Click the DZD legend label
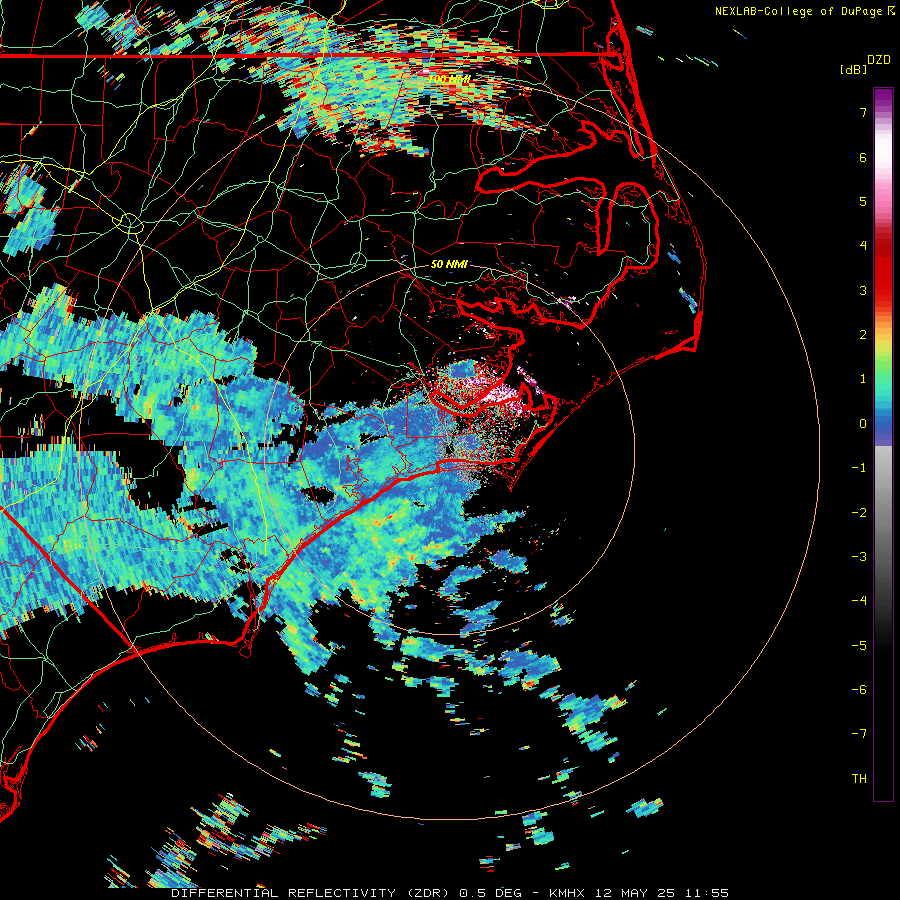Screen dimensions: 900x900 (879, 60)
